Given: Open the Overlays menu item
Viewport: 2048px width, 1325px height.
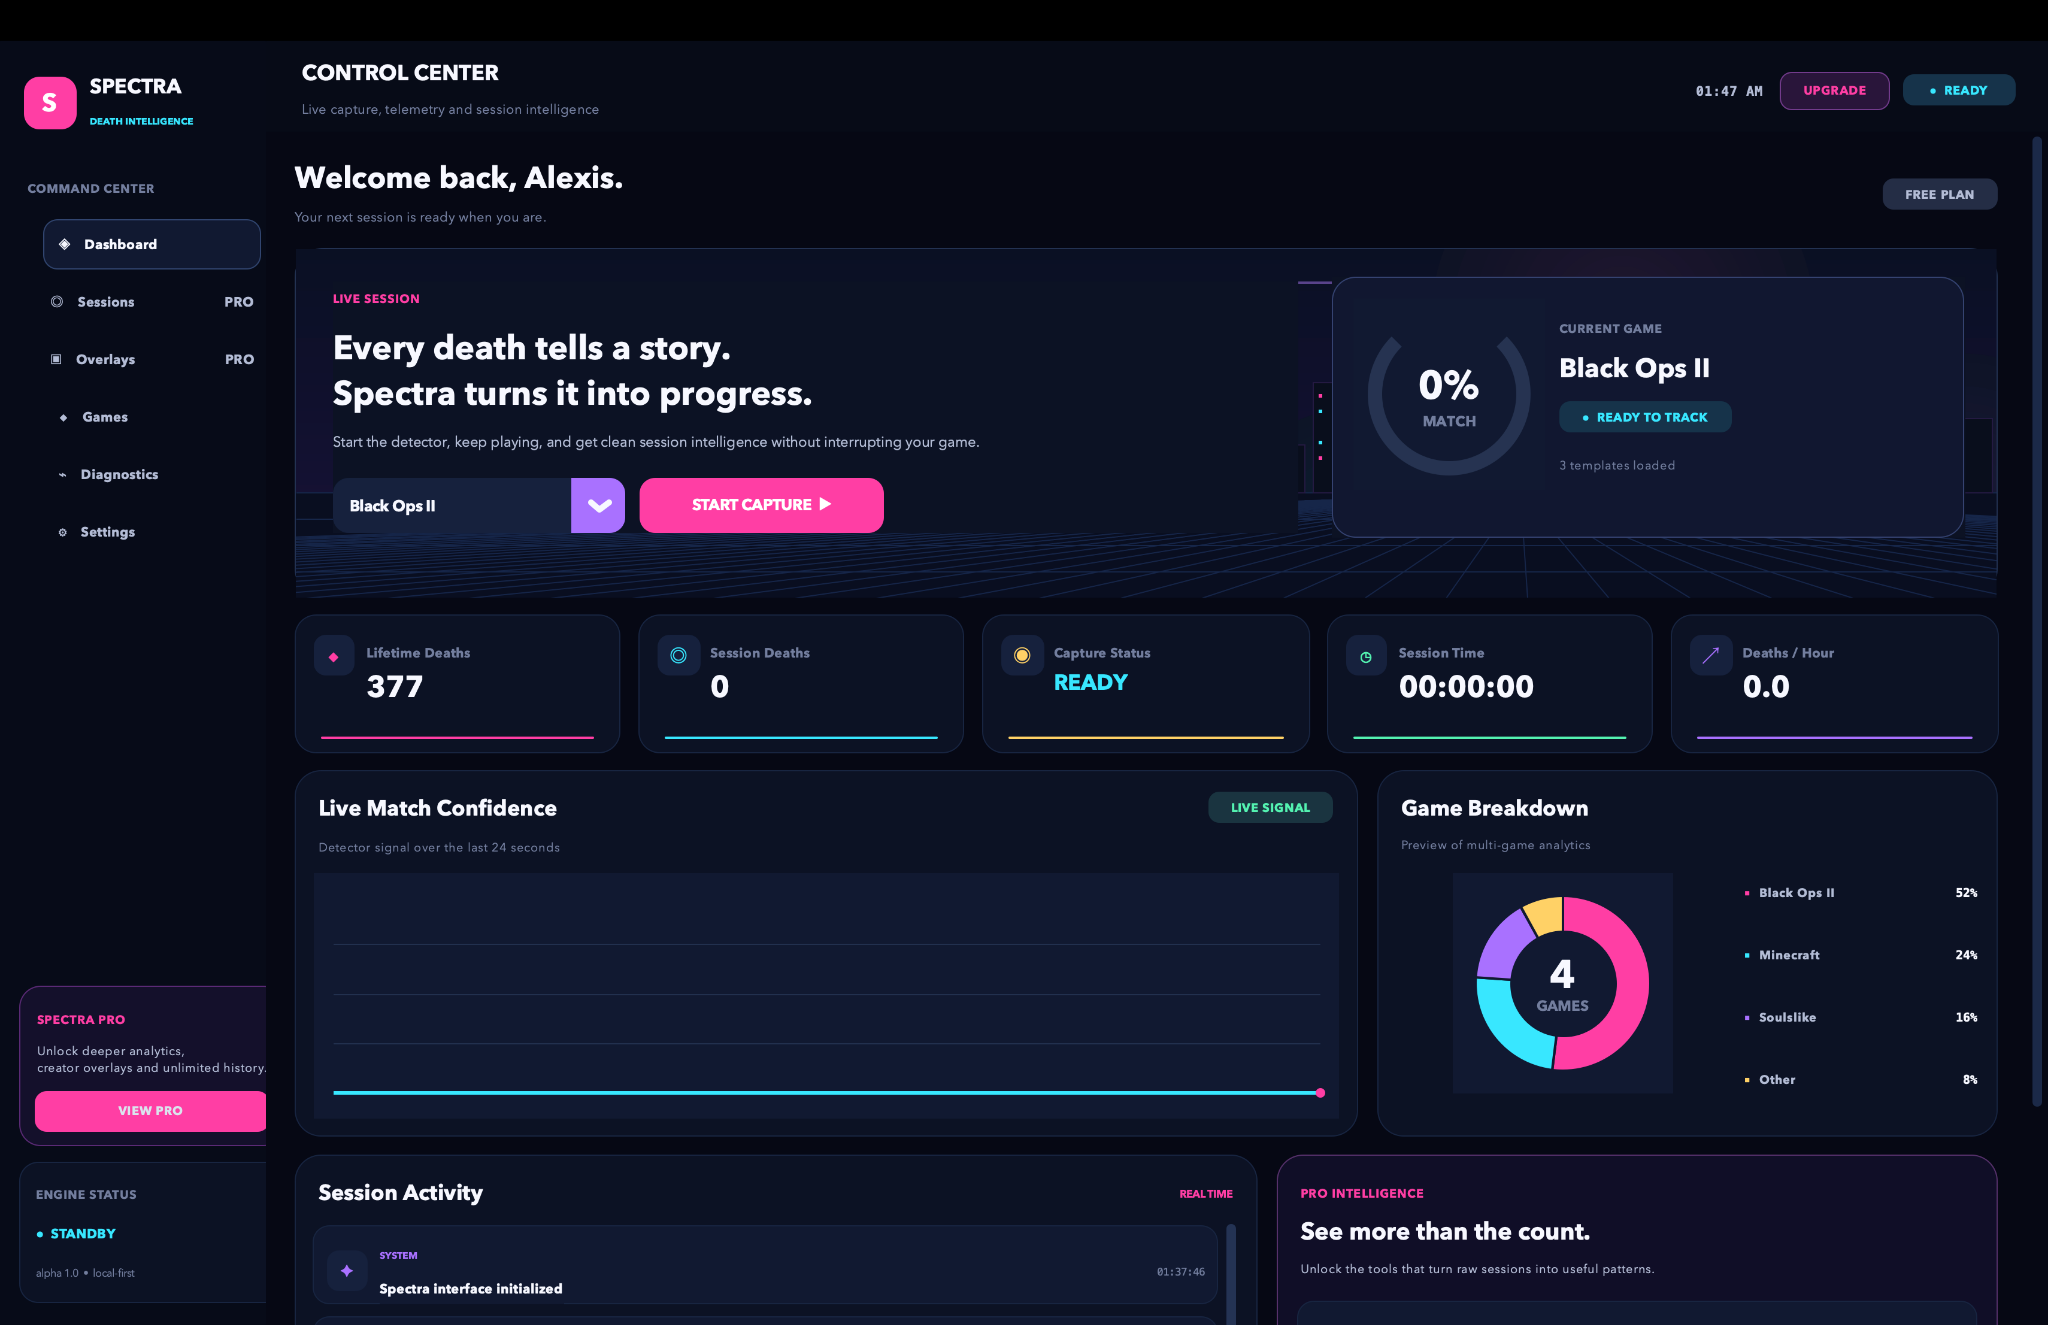Looking at the screenshot, I should pos(152,359).
